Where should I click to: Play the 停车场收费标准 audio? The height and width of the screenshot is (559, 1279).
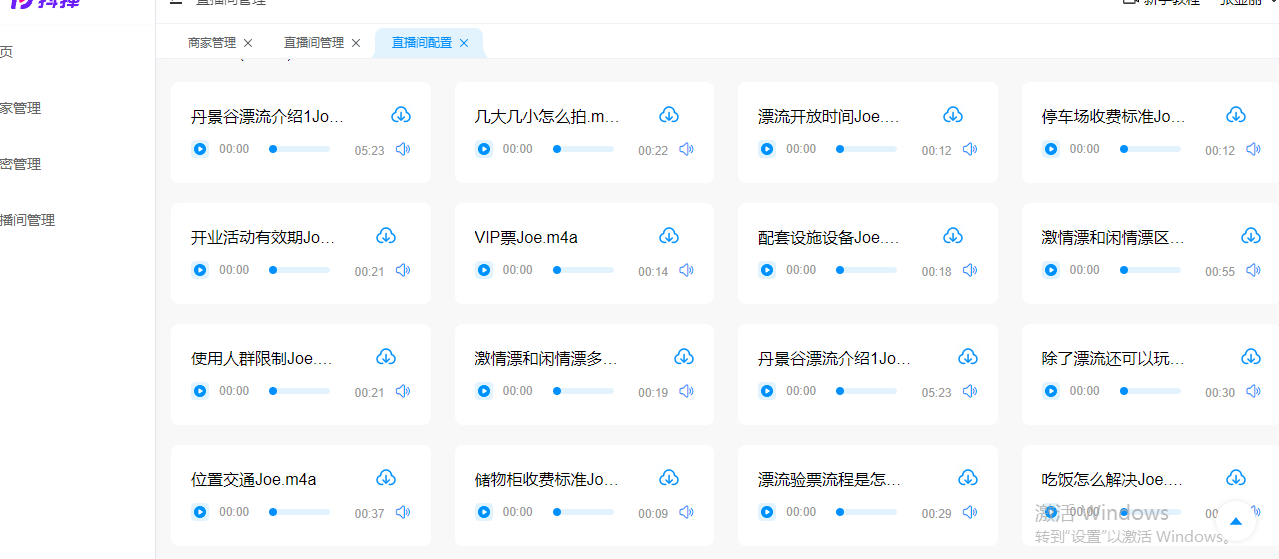[x=1051, y=149]
